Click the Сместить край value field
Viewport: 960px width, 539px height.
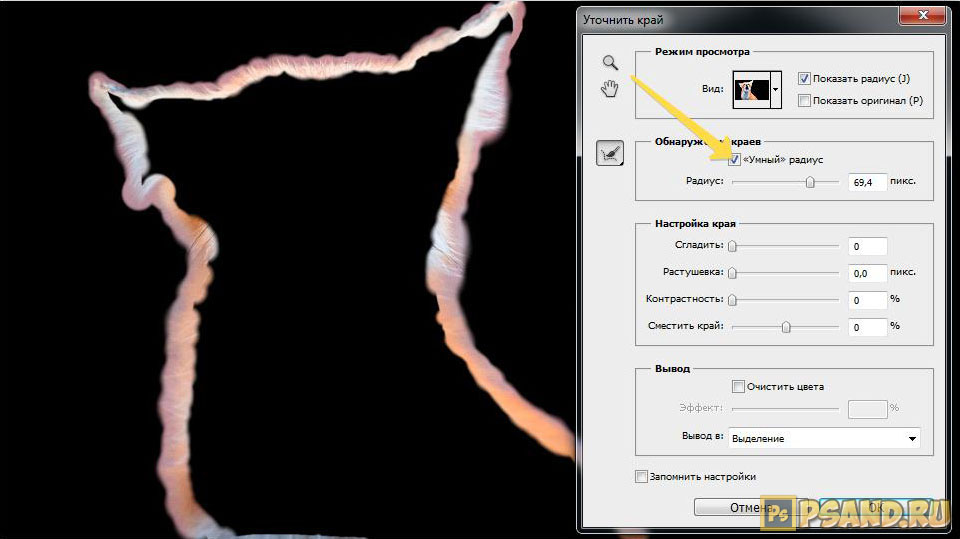868,327
